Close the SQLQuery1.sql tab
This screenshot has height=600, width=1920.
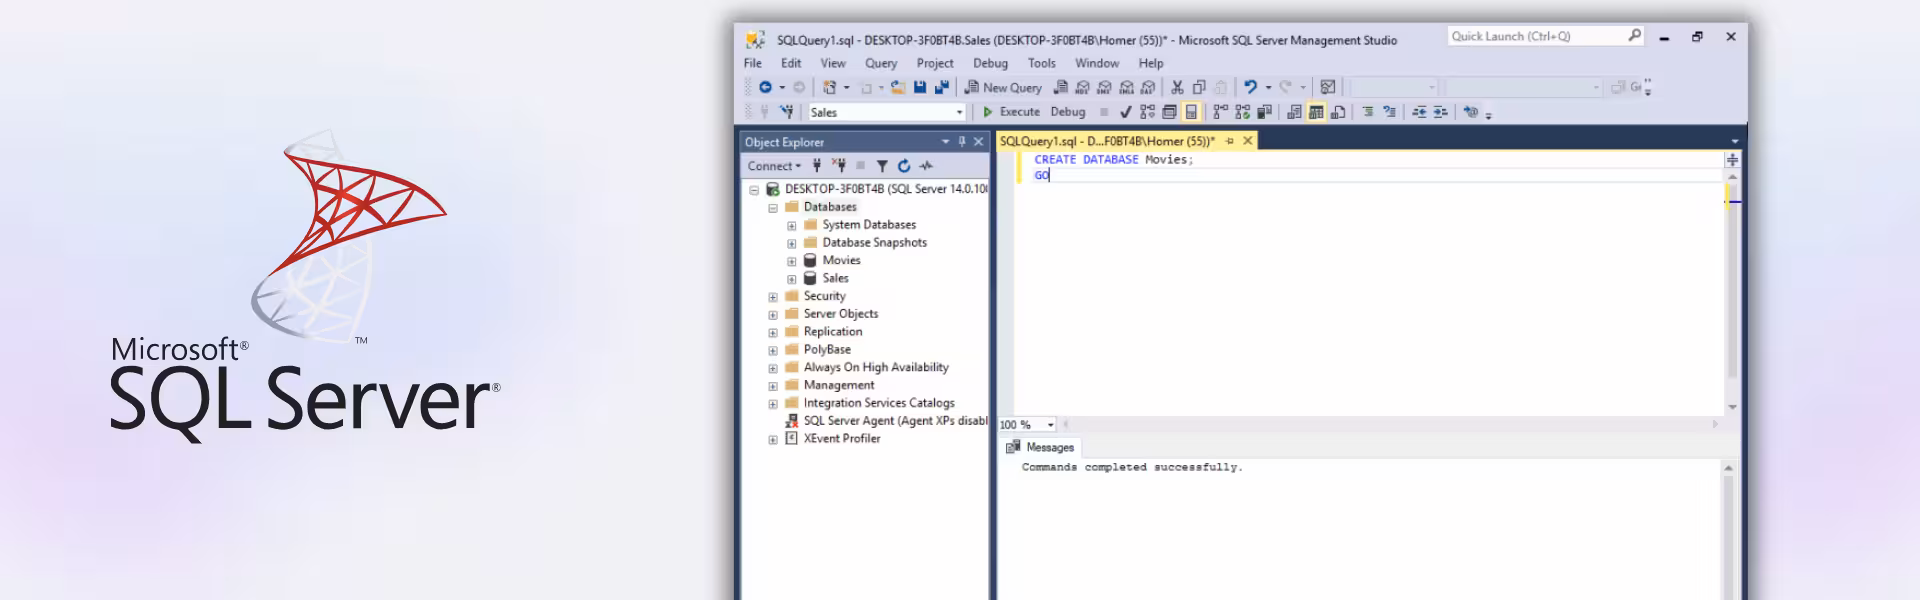point(1247,141)
